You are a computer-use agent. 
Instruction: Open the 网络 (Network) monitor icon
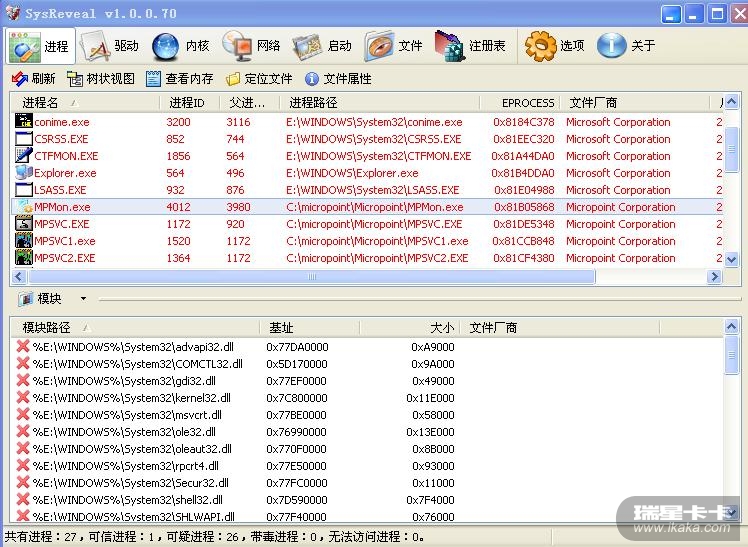pyautogui.click(x=238, y=46)
